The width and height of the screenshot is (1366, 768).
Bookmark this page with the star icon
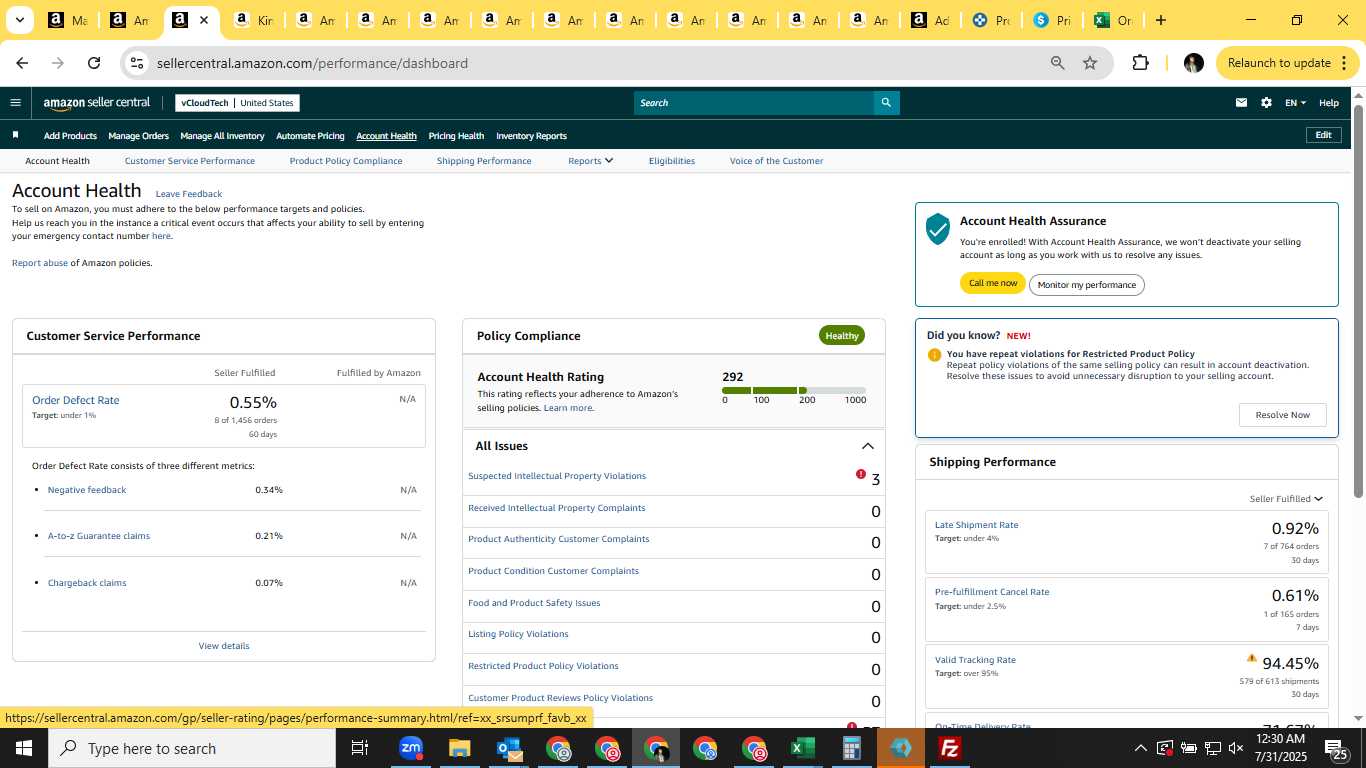click(x=1090, y=63)
